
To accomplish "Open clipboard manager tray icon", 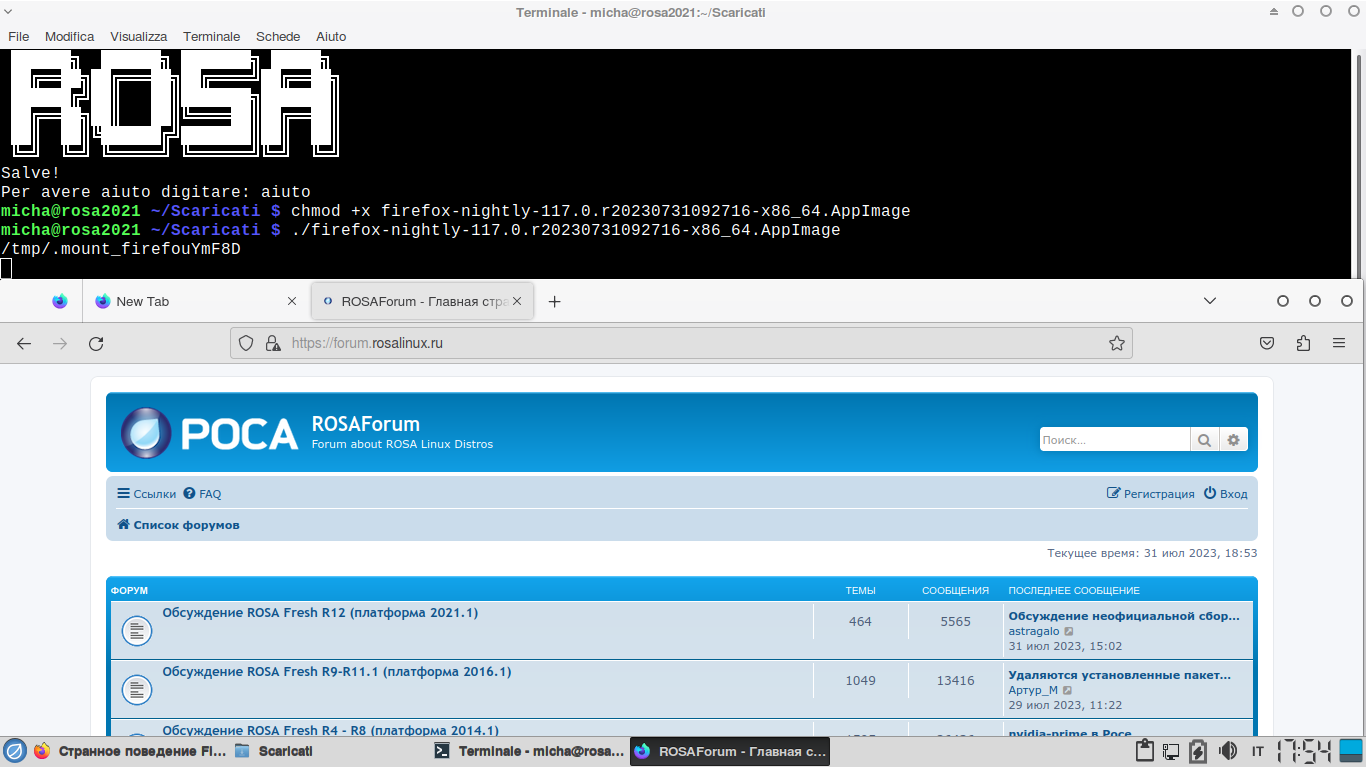I will click(1146, 751).
